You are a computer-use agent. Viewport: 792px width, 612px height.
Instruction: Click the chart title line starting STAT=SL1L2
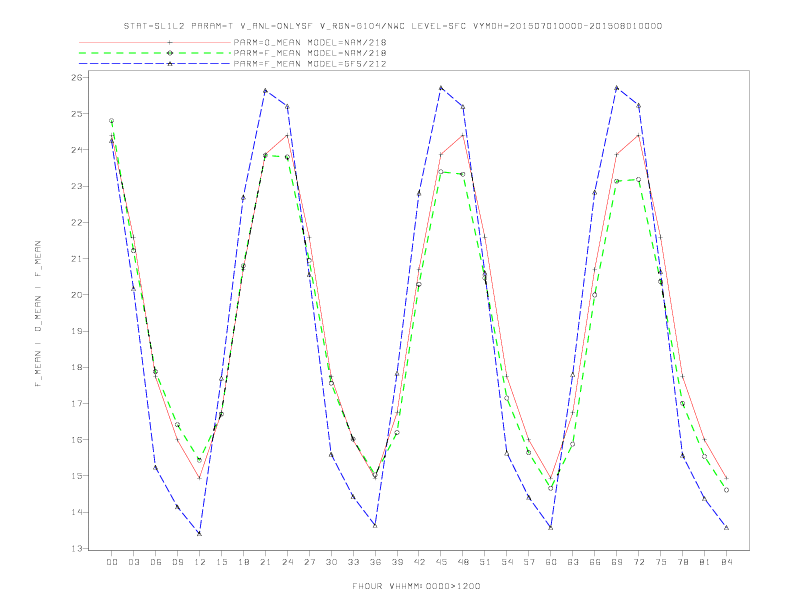tap(392, 26)
